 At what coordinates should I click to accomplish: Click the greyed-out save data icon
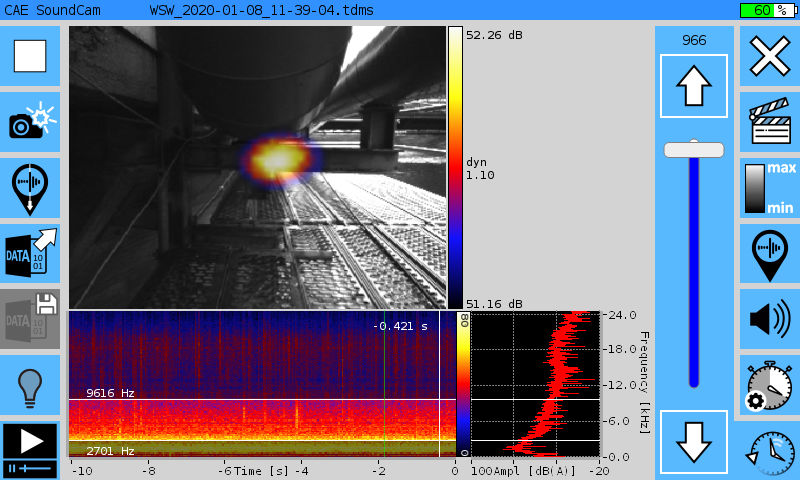pos(30,320)
